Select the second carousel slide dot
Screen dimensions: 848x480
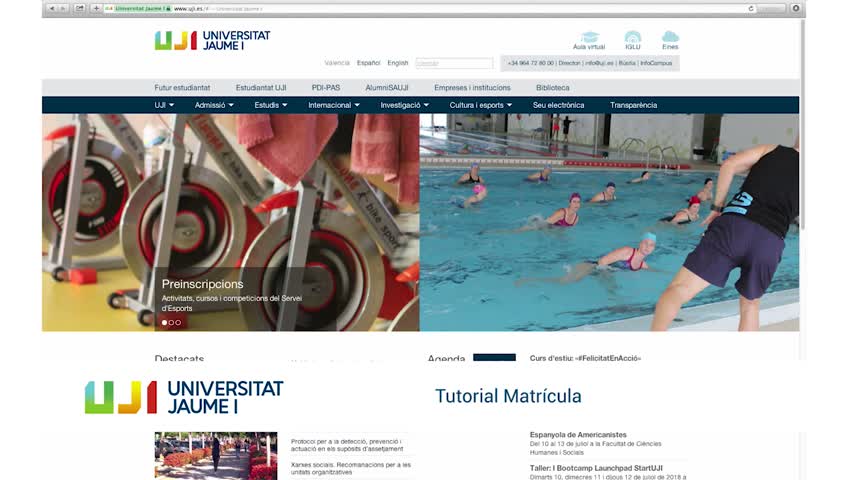pos(171,323)
